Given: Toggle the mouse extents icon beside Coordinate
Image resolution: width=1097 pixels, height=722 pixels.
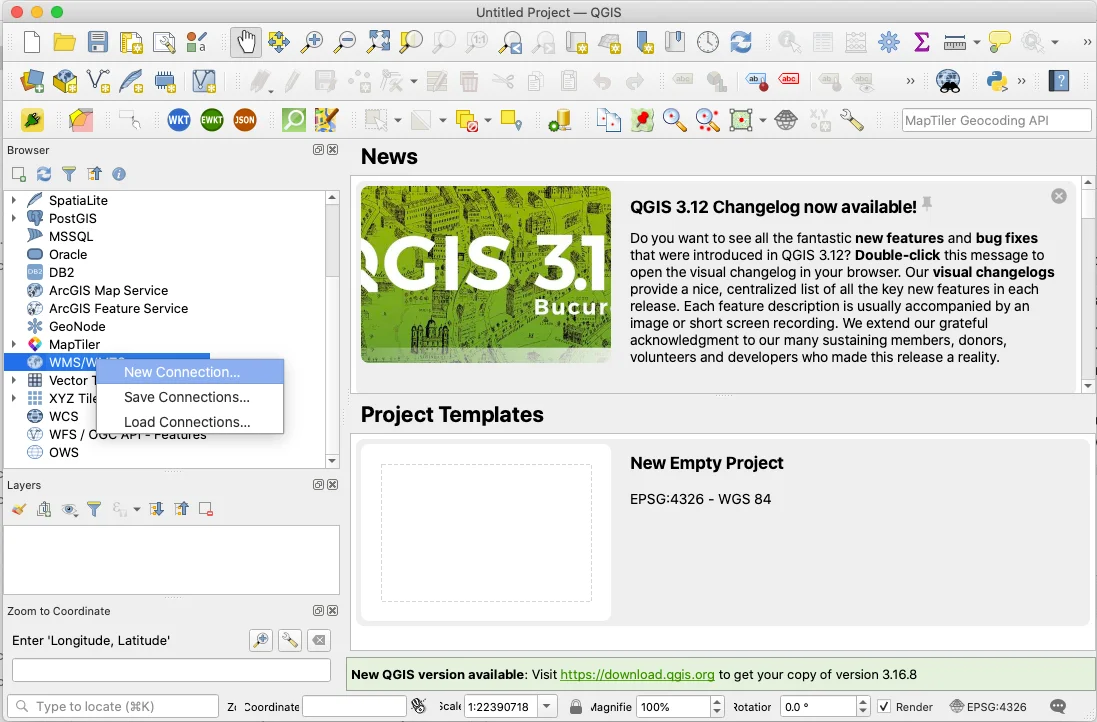Looking at the screenshot, I should (419, 707).
